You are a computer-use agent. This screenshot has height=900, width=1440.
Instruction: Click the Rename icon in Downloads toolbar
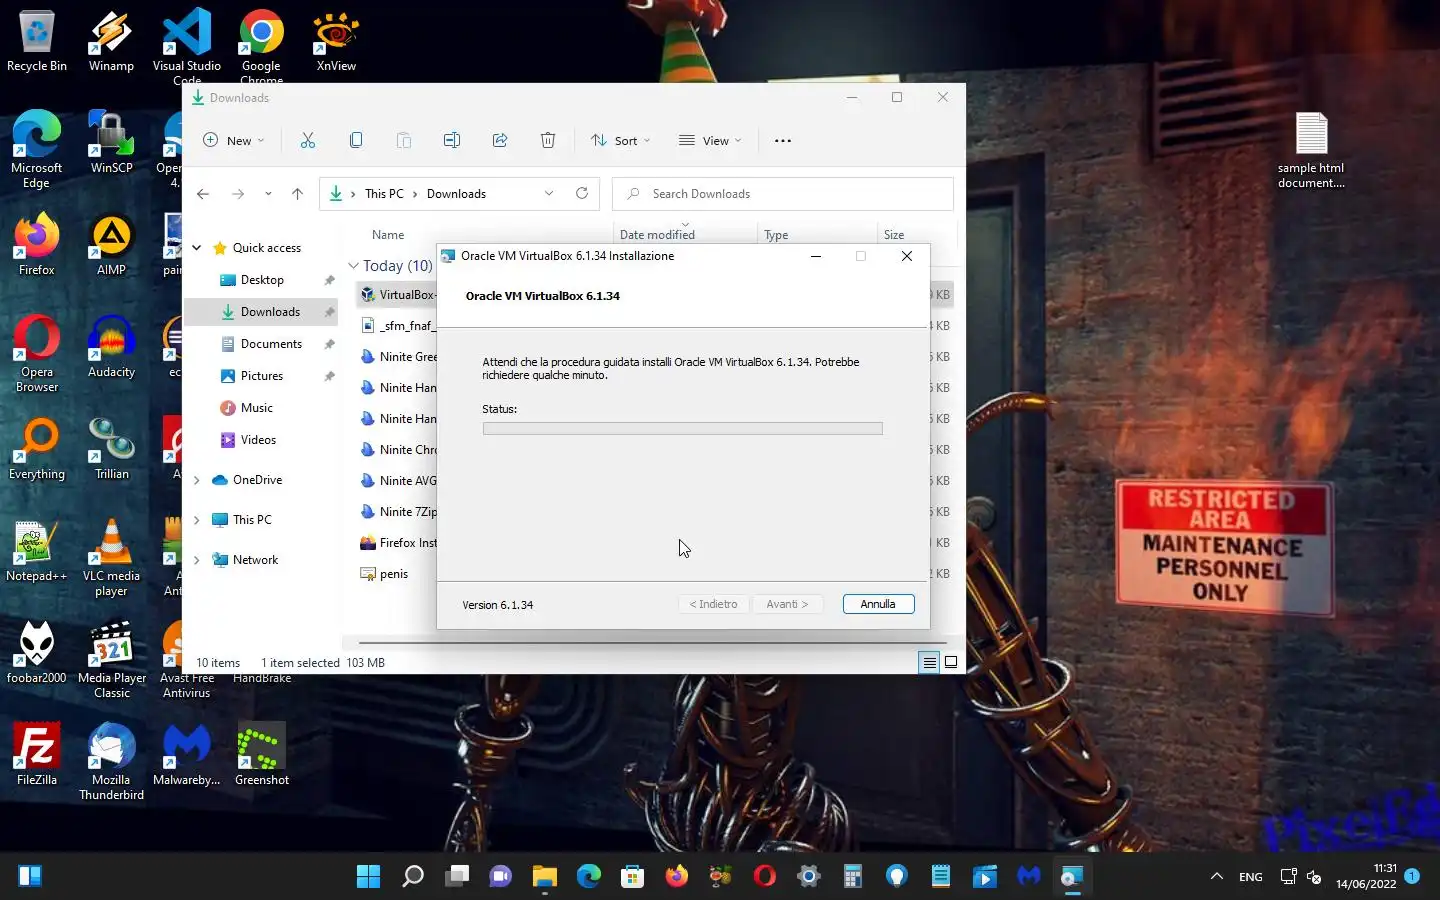(451, 140)
